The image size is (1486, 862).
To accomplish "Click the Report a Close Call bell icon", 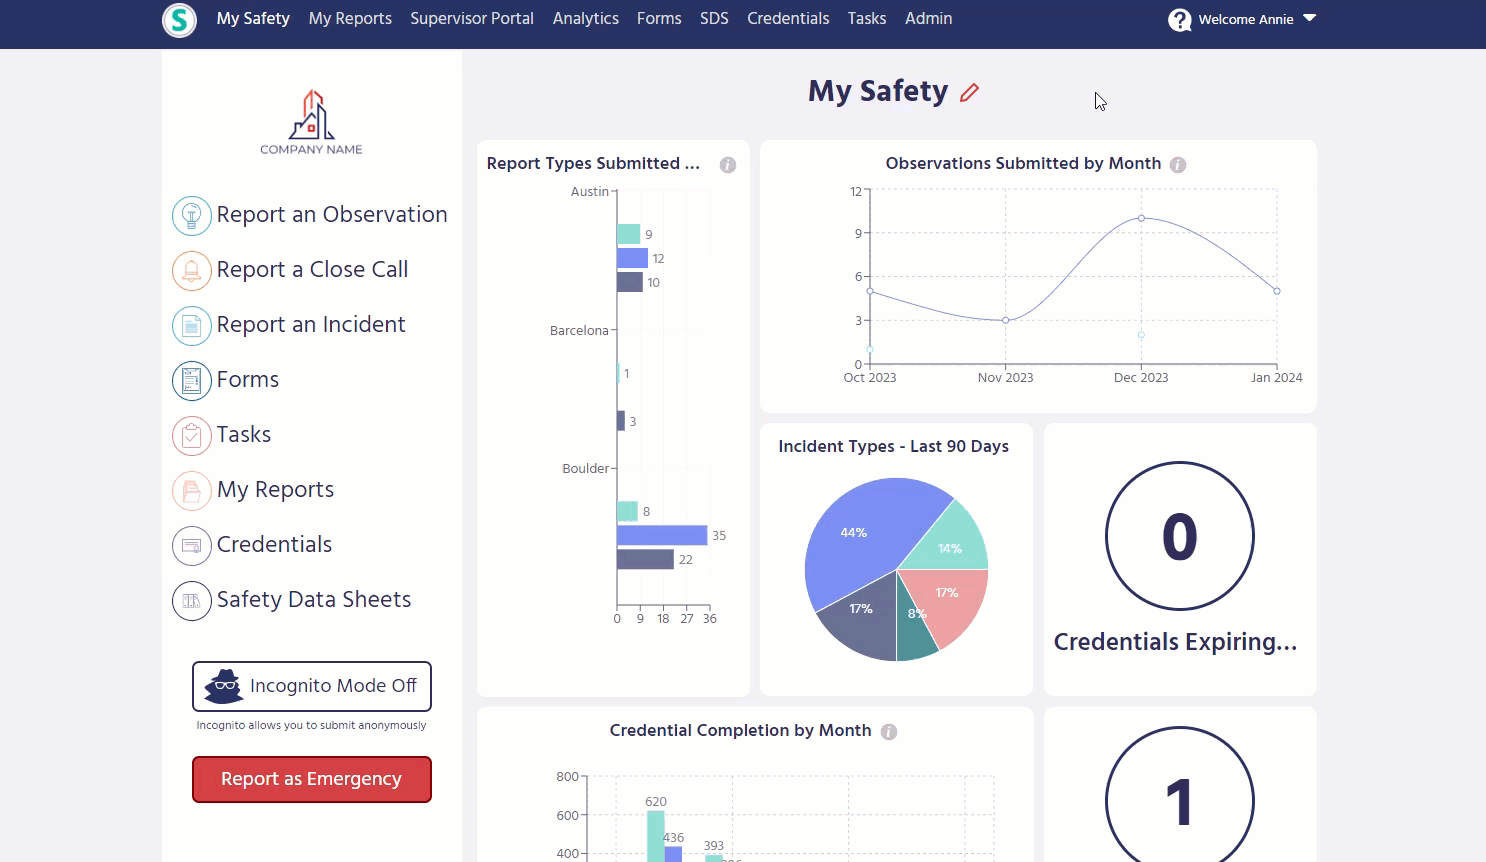I will pos(191,270).
